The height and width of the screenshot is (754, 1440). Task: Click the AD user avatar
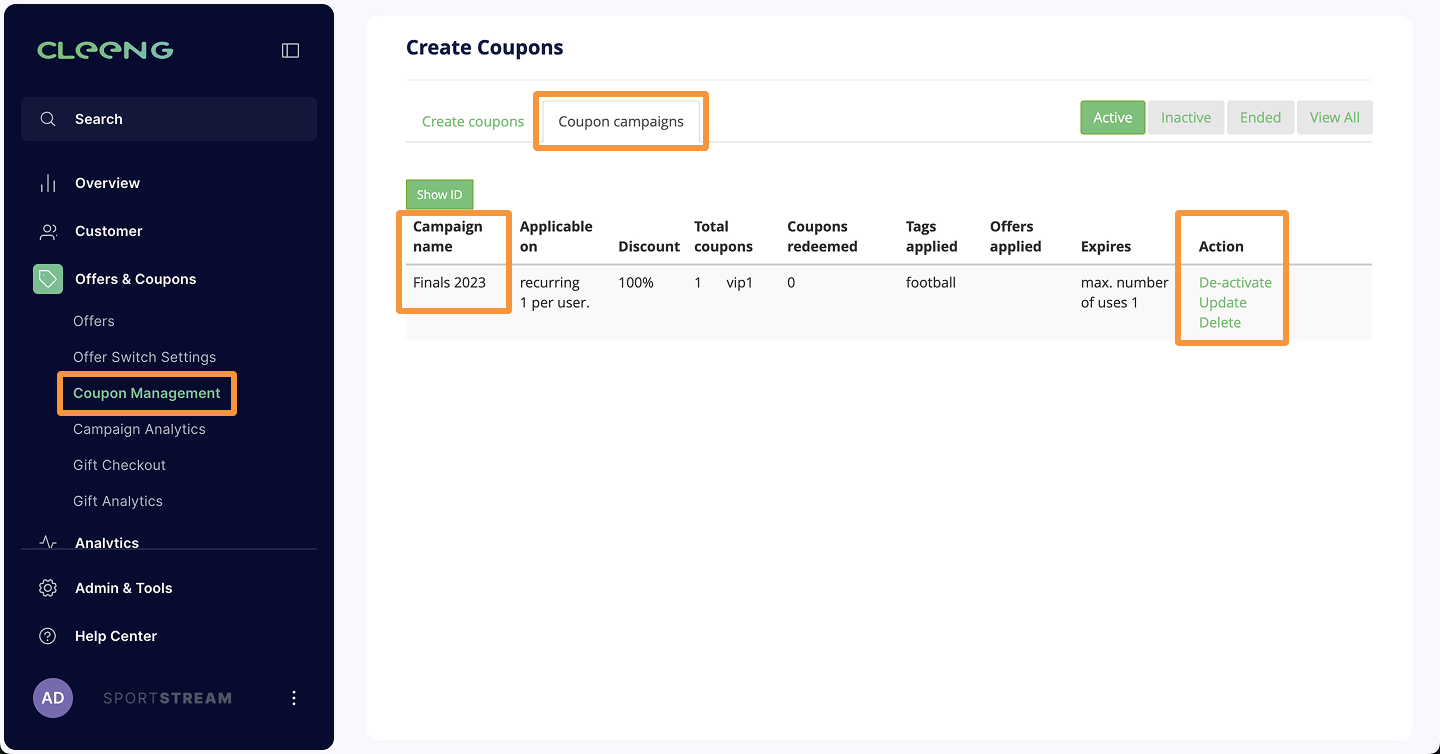pyautogui.click(x=53, y=698)
